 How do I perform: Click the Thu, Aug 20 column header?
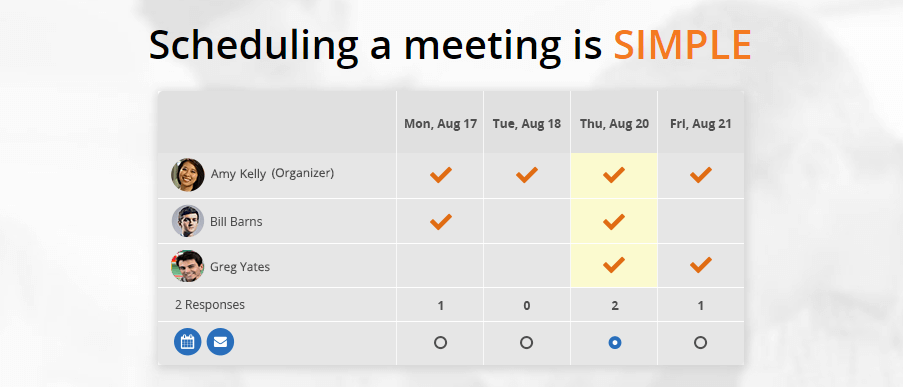coord(614,124)
